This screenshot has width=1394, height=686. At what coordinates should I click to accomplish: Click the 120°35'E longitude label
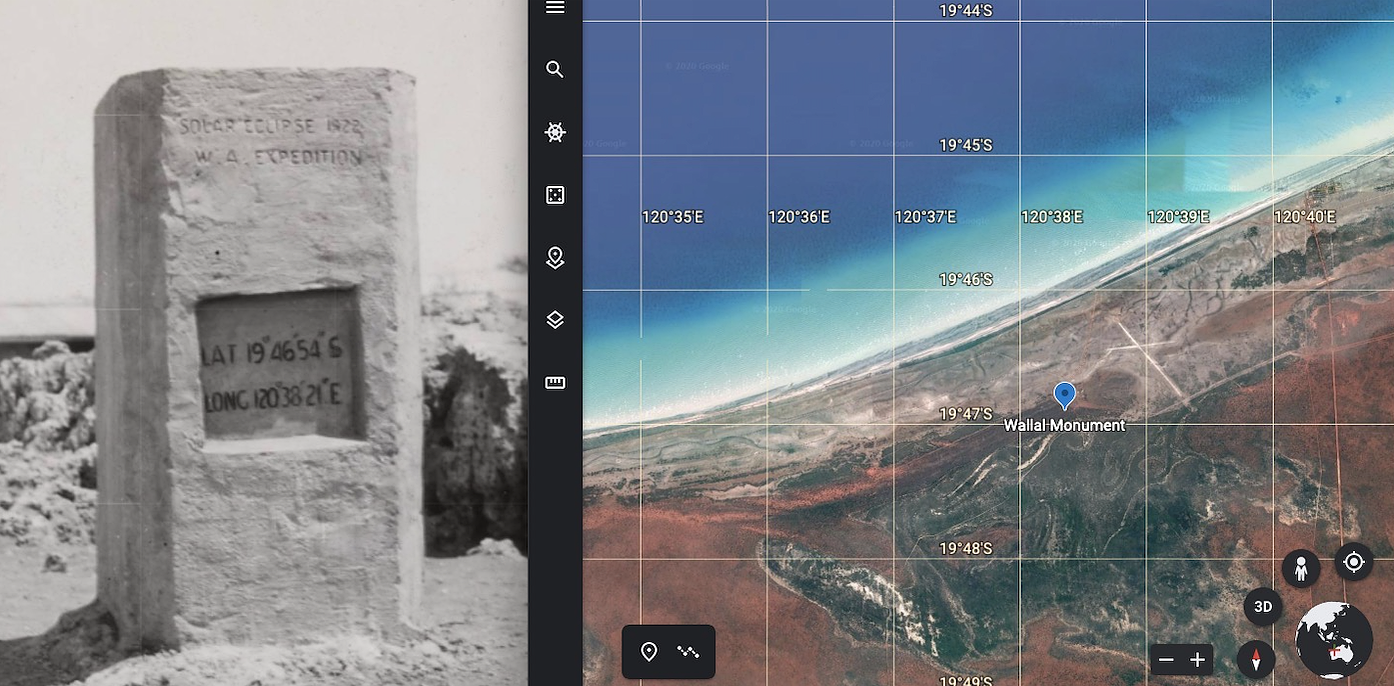pos(673,217)
